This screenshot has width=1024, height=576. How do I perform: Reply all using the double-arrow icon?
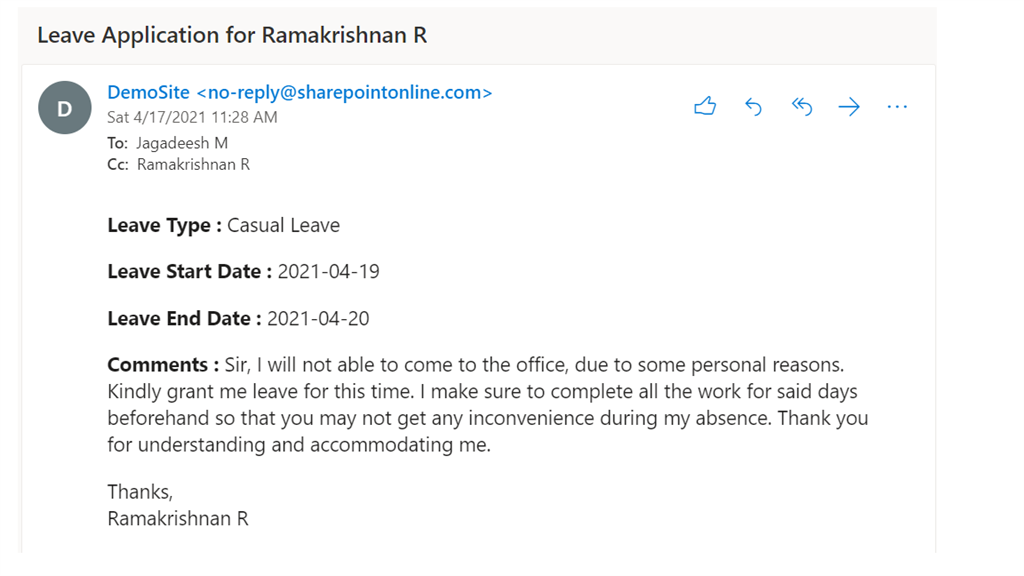click(801, 106)
